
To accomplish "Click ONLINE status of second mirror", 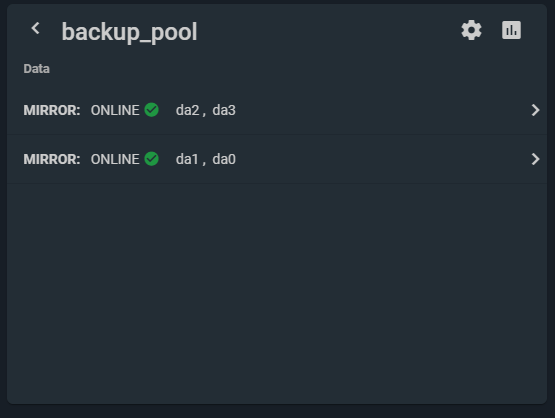I will point(115,159).
